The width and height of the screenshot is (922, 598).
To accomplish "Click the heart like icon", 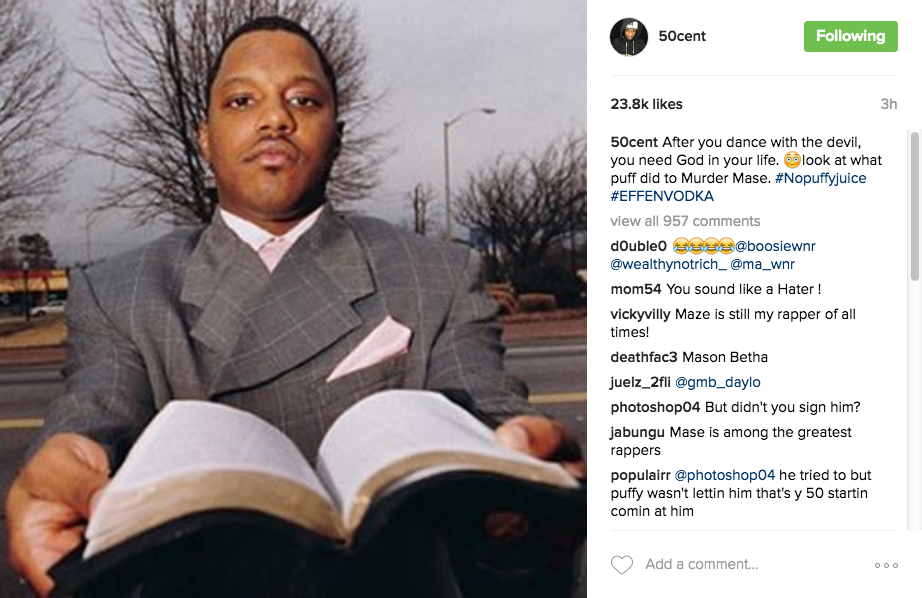I will 622,564.
